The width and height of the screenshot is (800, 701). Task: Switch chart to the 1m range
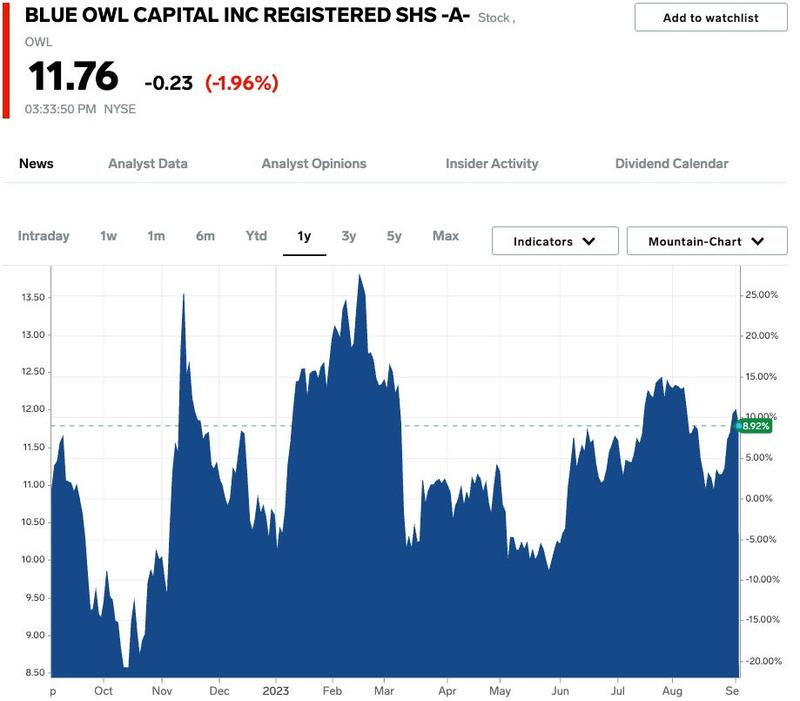[156, 236]
